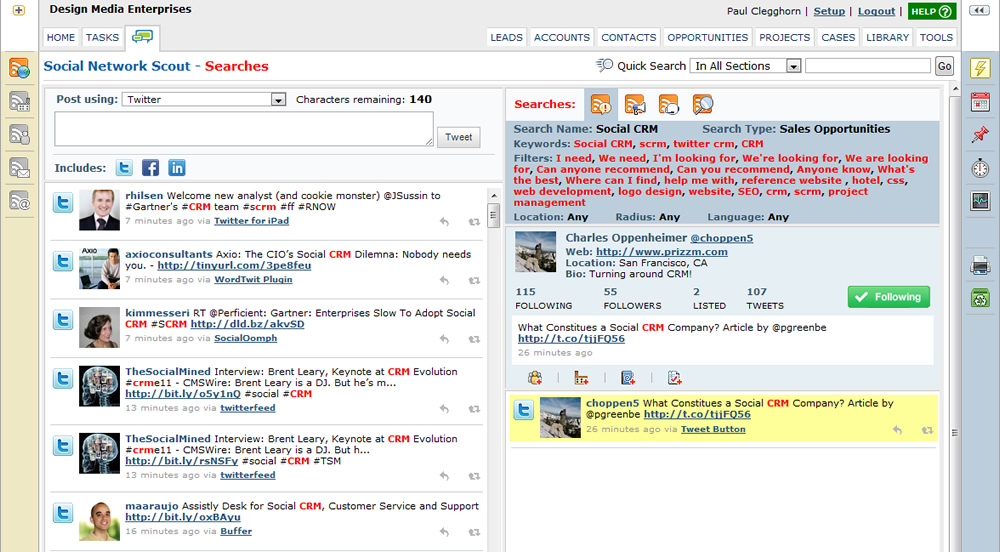Open the activity monitor graph icon
Screen dimensions: 1000x552
(980, 201)
